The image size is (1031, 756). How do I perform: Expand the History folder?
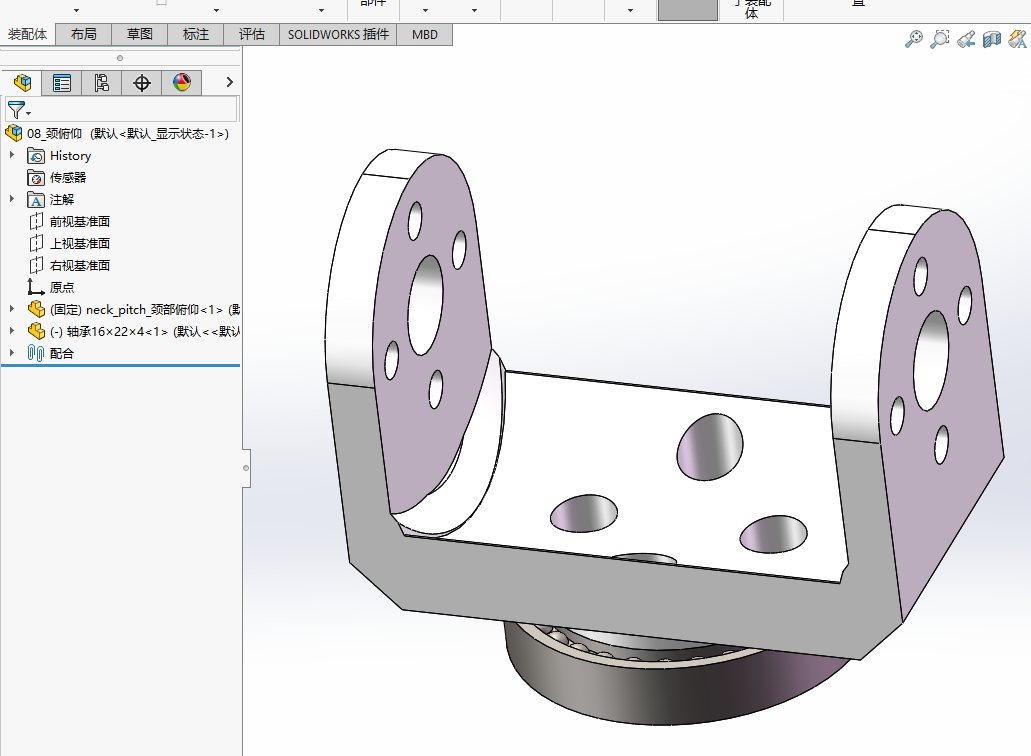[x=12, y=155]
